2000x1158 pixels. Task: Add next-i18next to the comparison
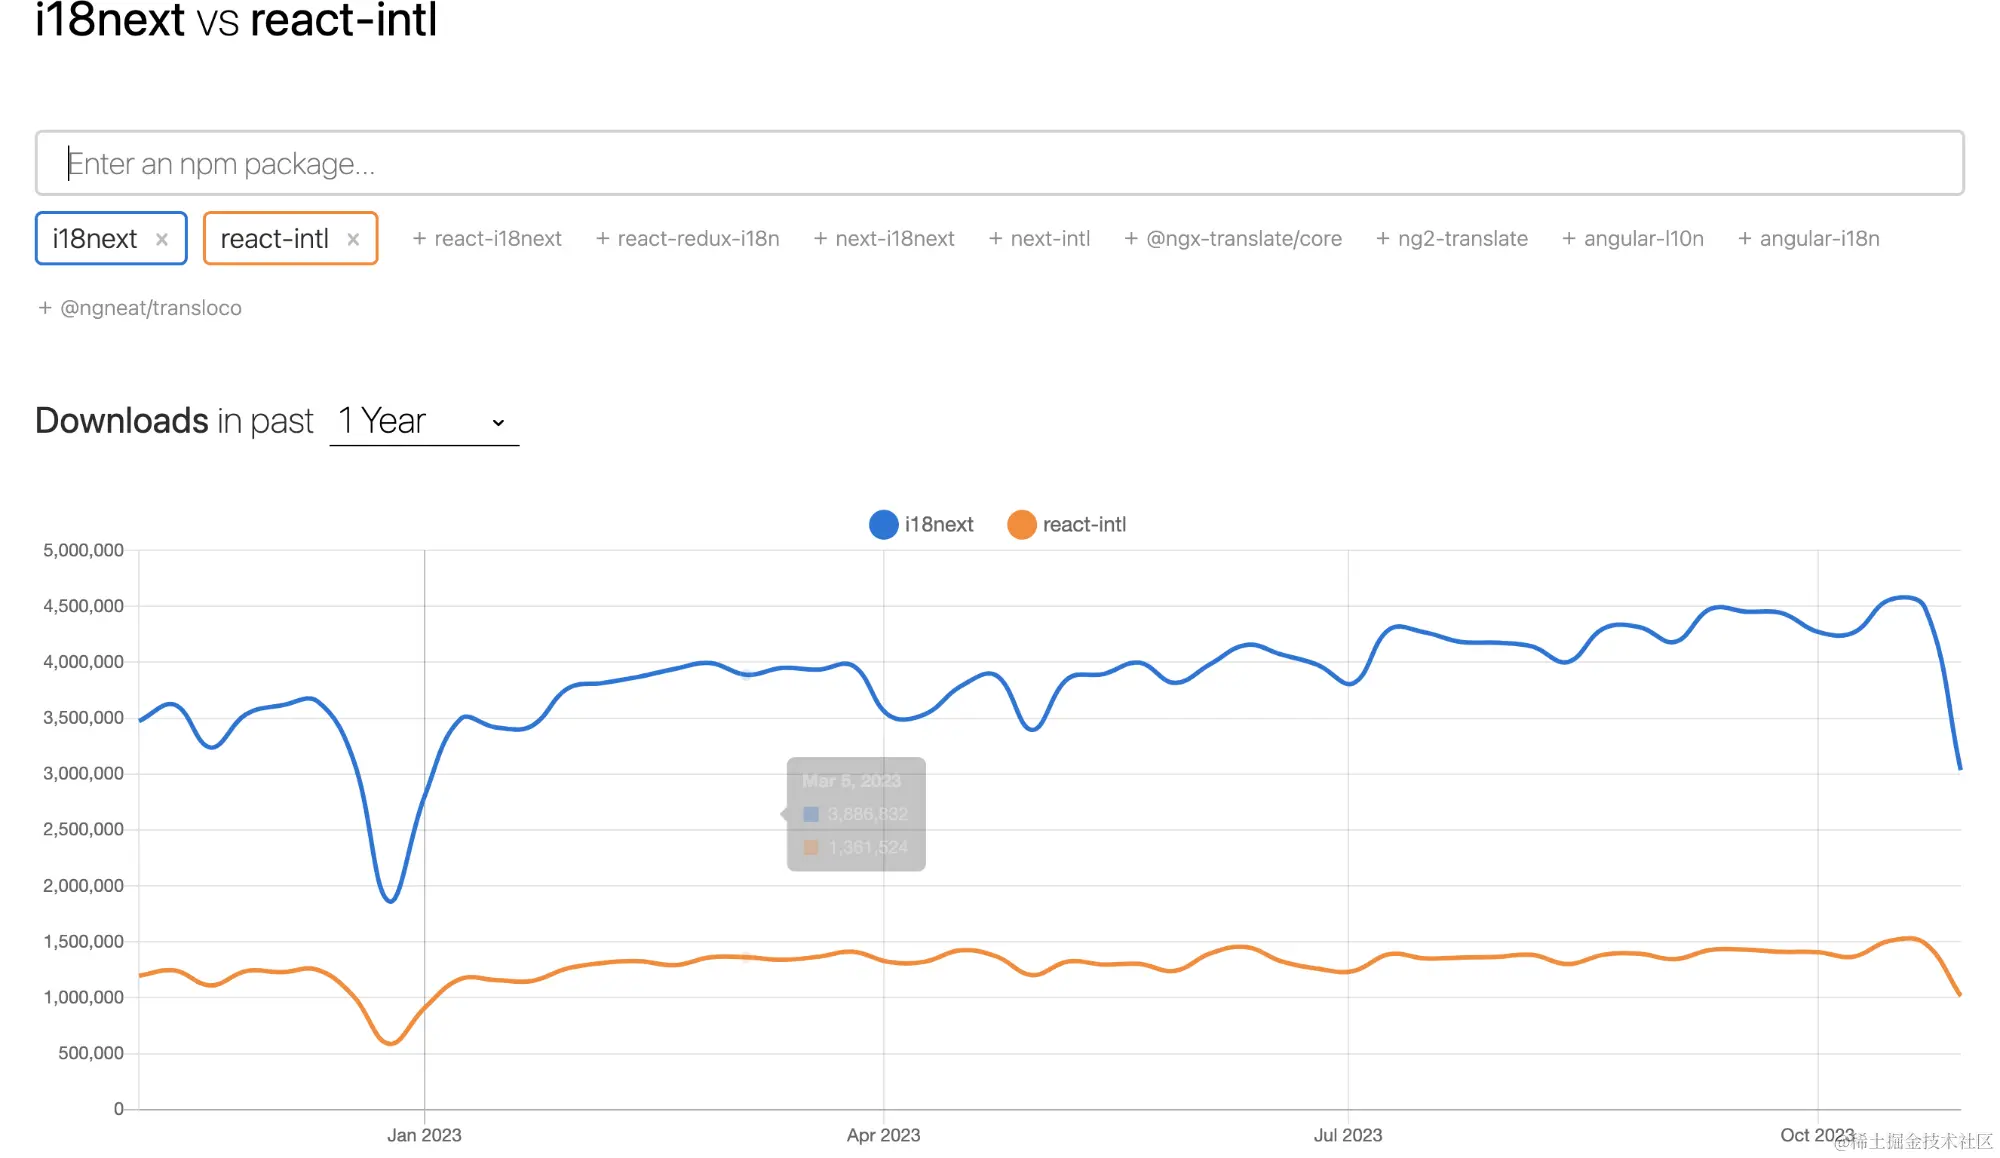tap(884, 239)
